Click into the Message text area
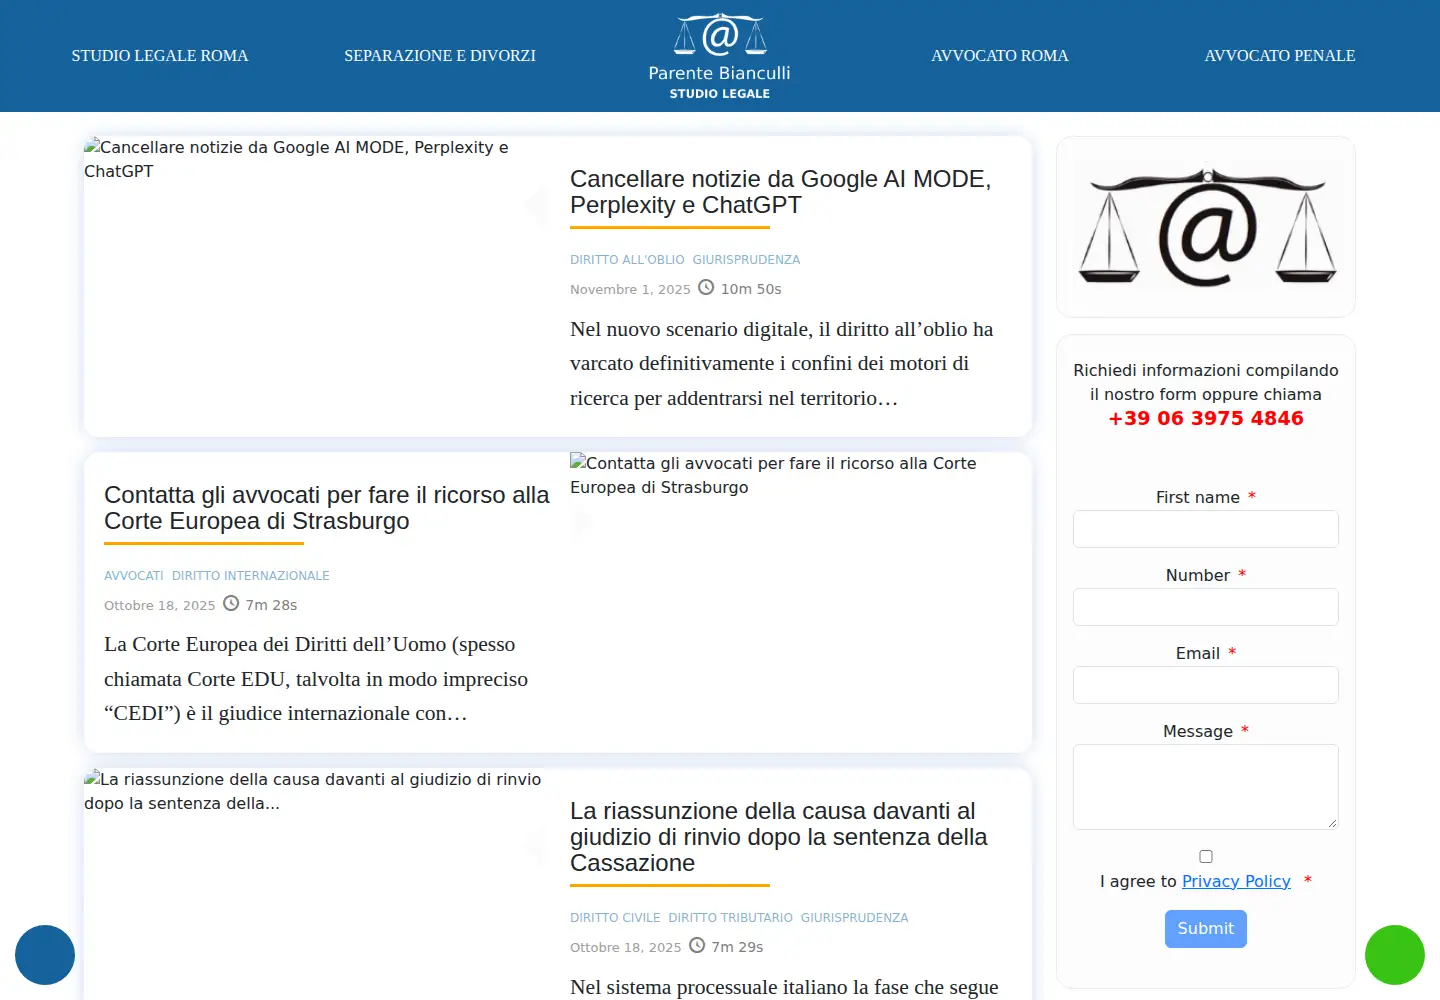This screenshot has height=1000, width=1440. tap(1206, 787)
